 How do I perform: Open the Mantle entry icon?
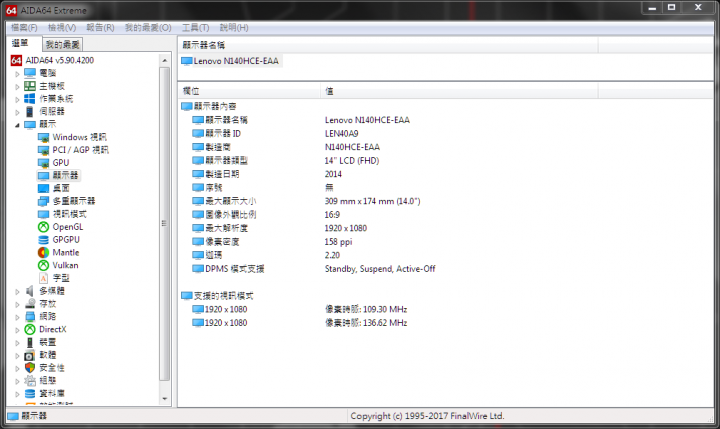(43, 253)
